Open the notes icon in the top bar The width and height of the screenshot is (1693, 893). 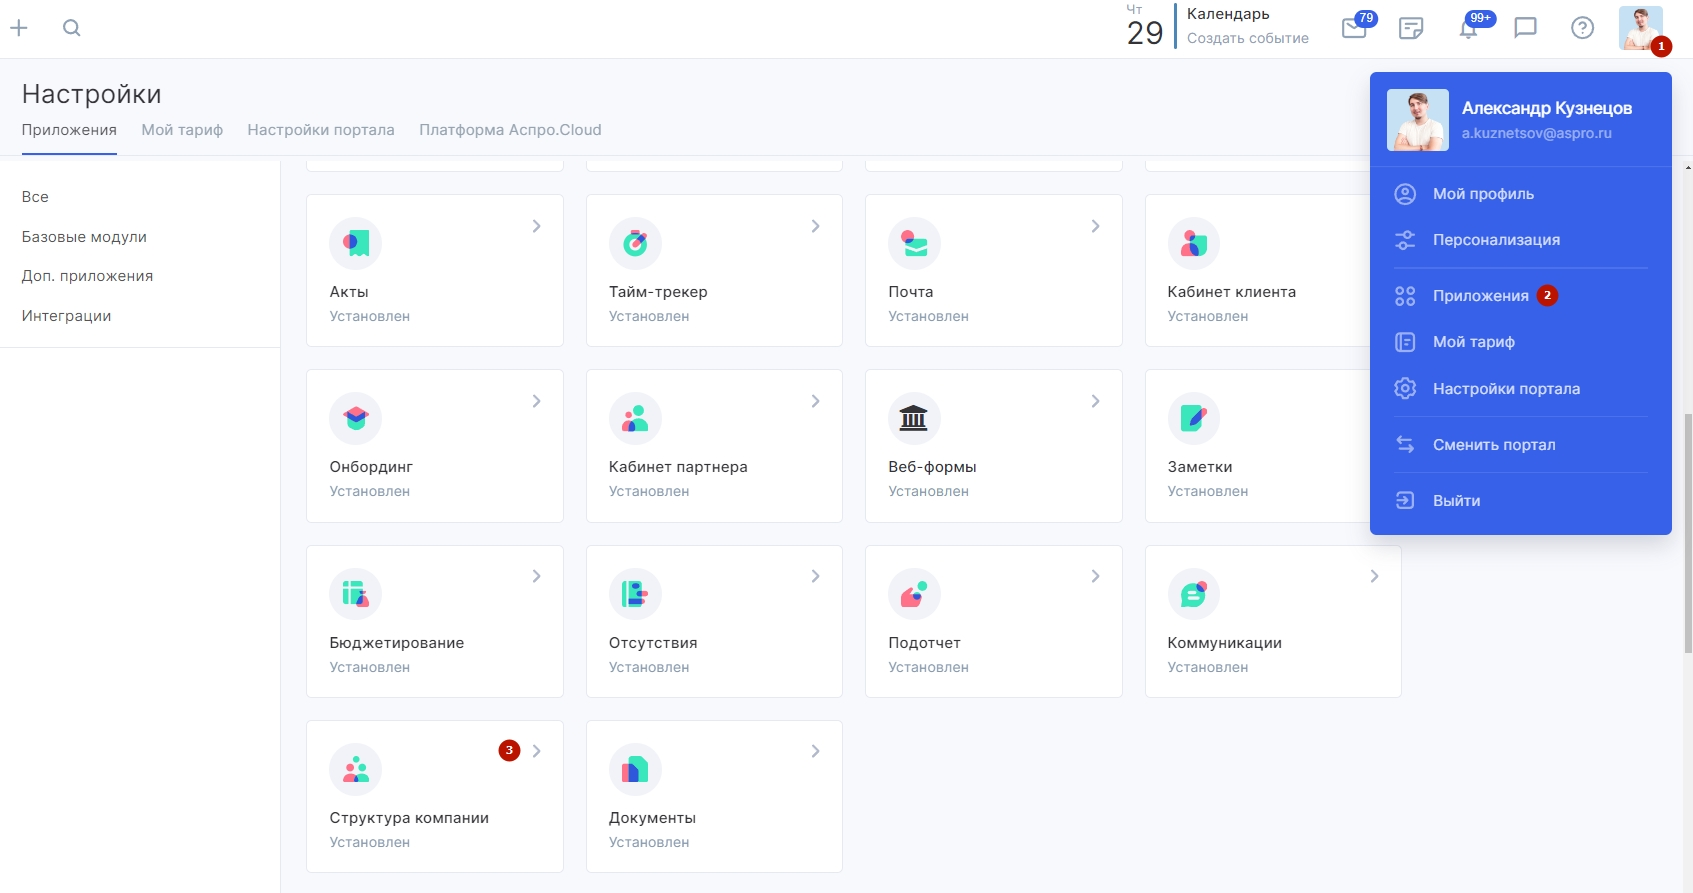(1411, 28)
